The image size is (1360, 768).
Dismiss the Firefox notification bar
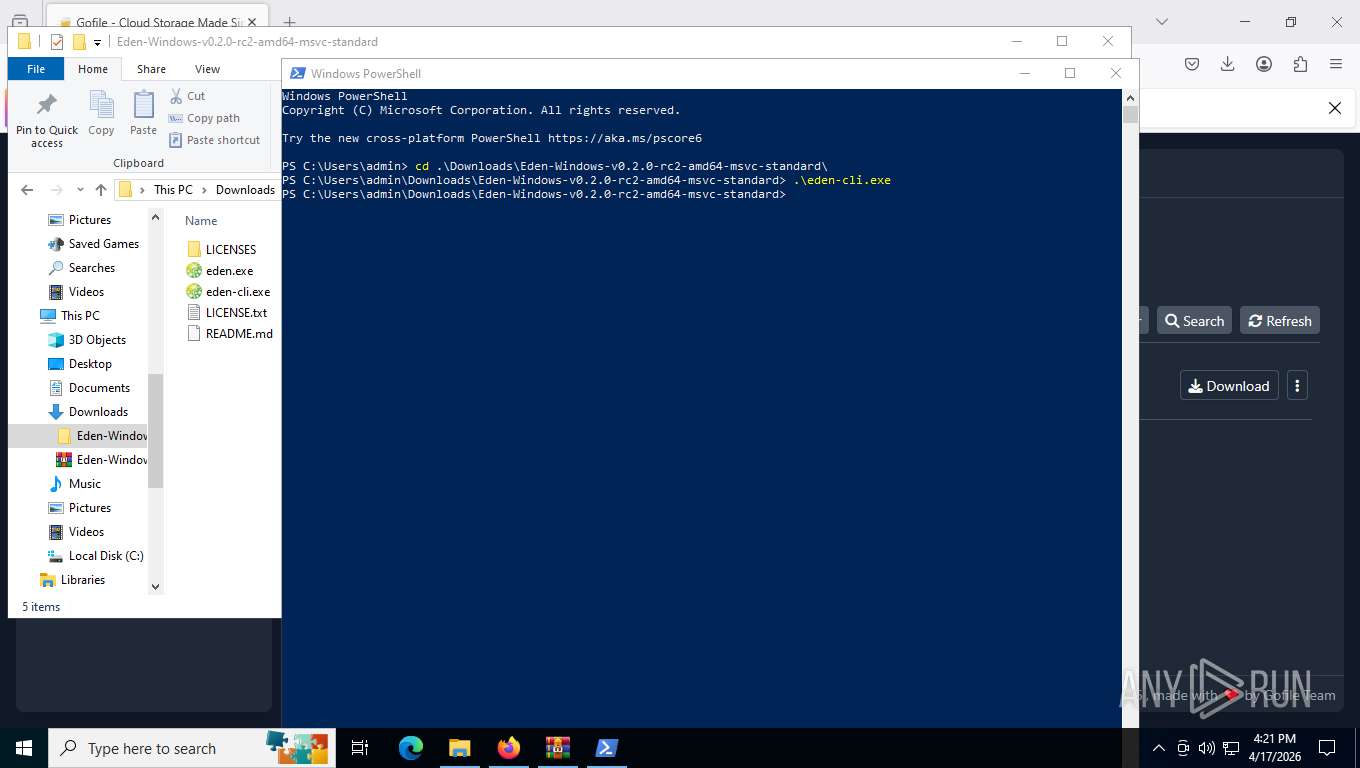pos(1334,108)
